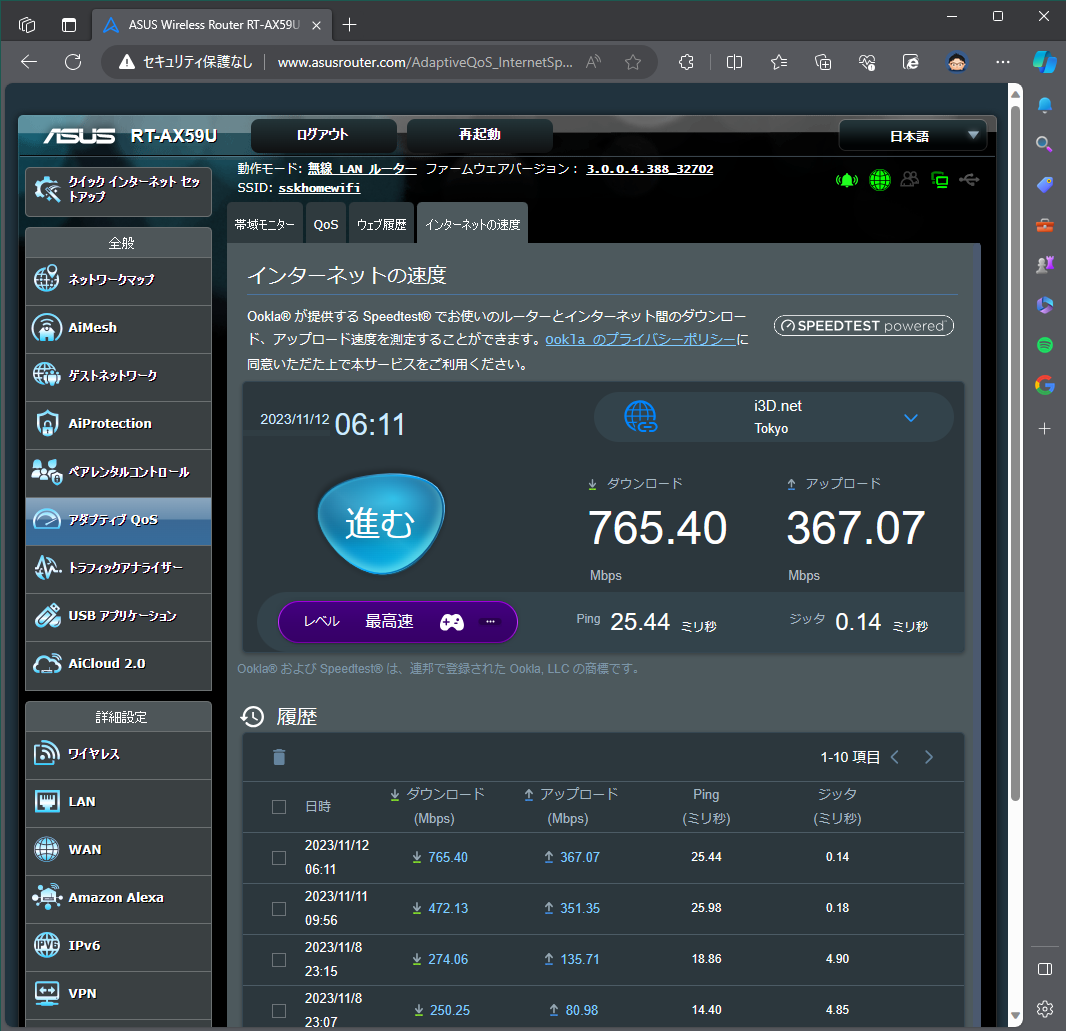Go to the next history page
Viewport: 1066px width, 1031px height.
click(929, 757)
